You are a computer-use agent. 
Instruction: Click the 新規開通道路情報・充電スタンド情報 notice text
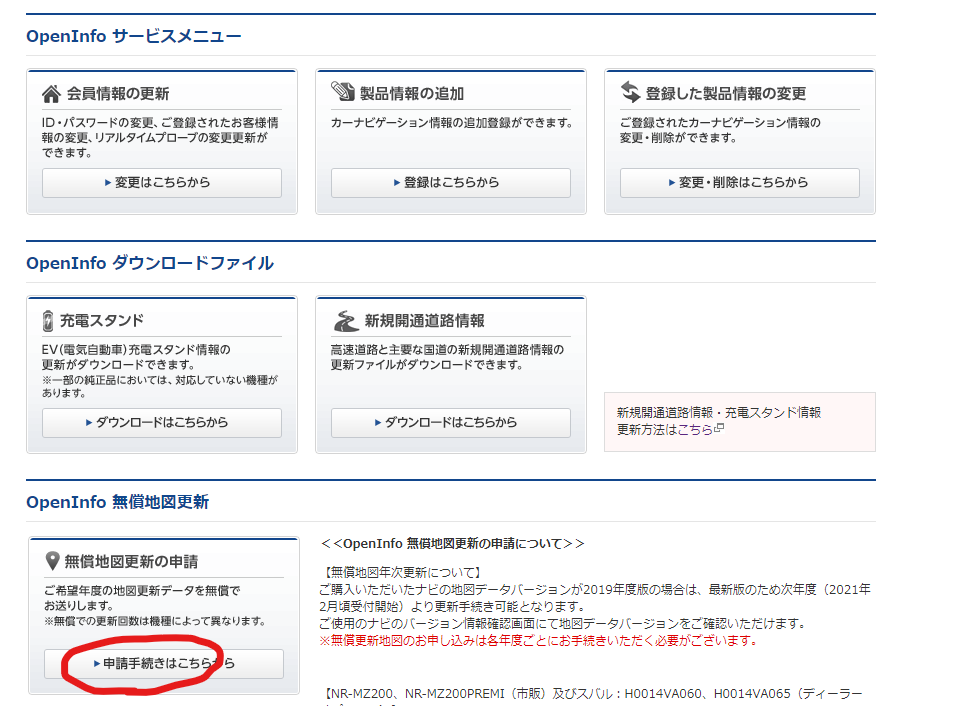[x=719, y=412]
